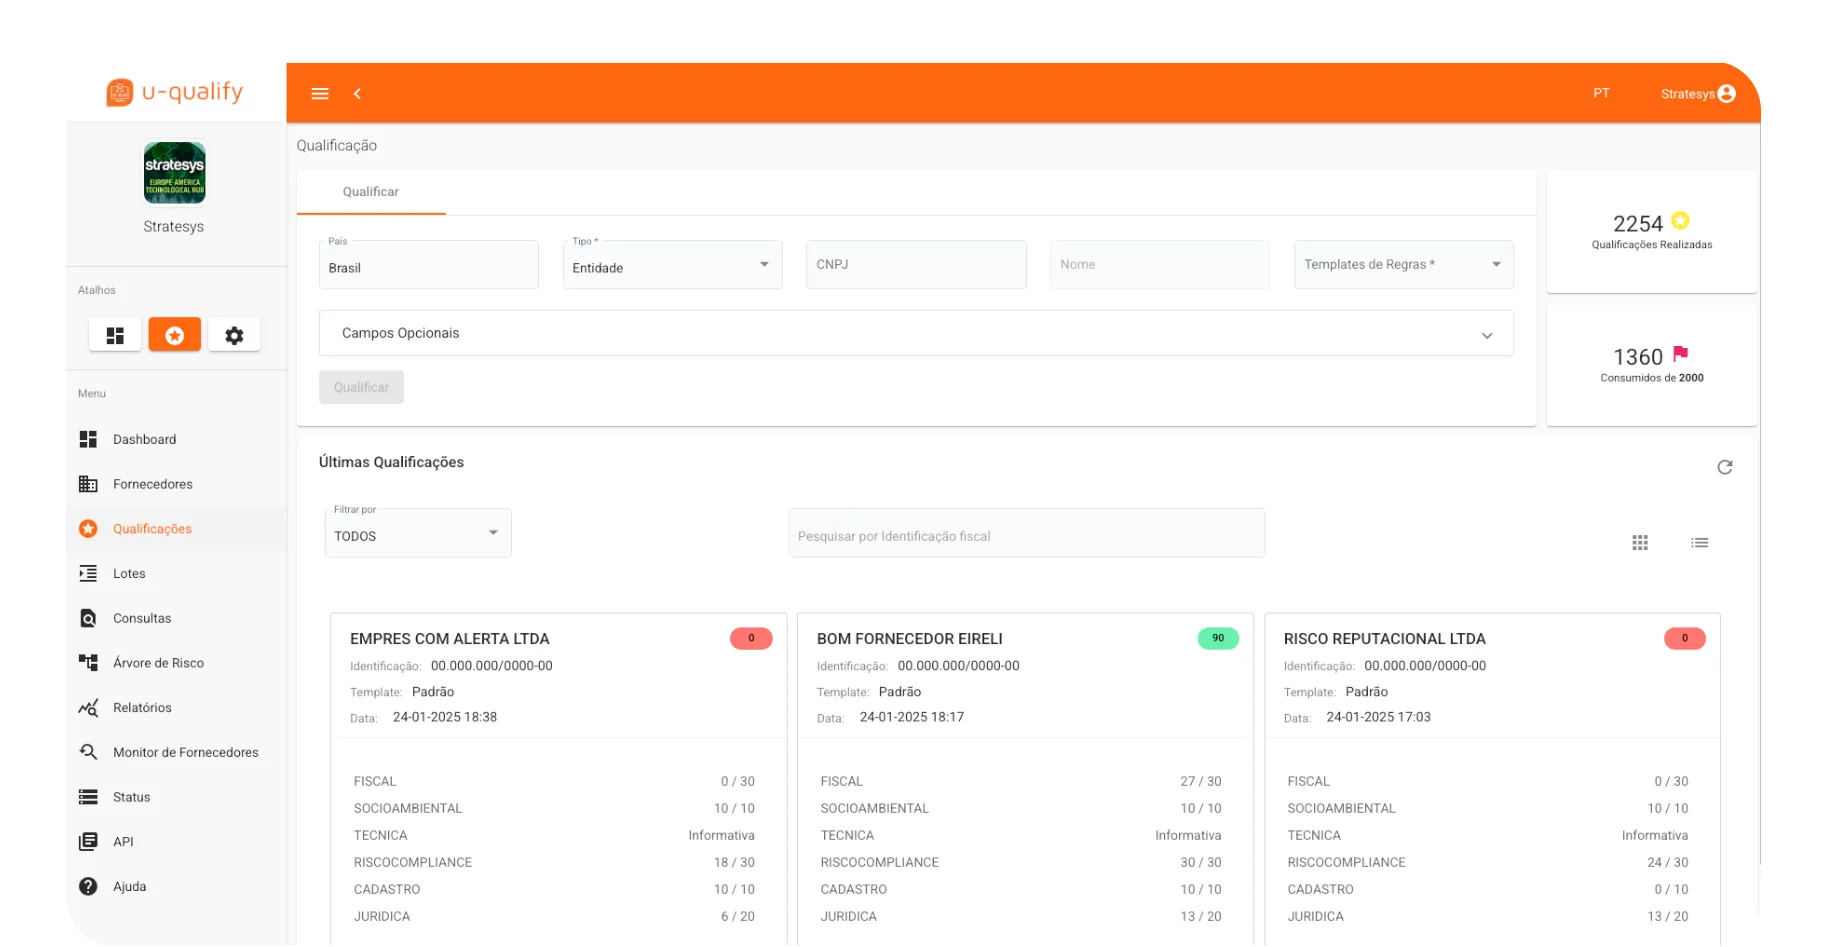Refresh the Últimas Qualificações list

point(1724,467)
